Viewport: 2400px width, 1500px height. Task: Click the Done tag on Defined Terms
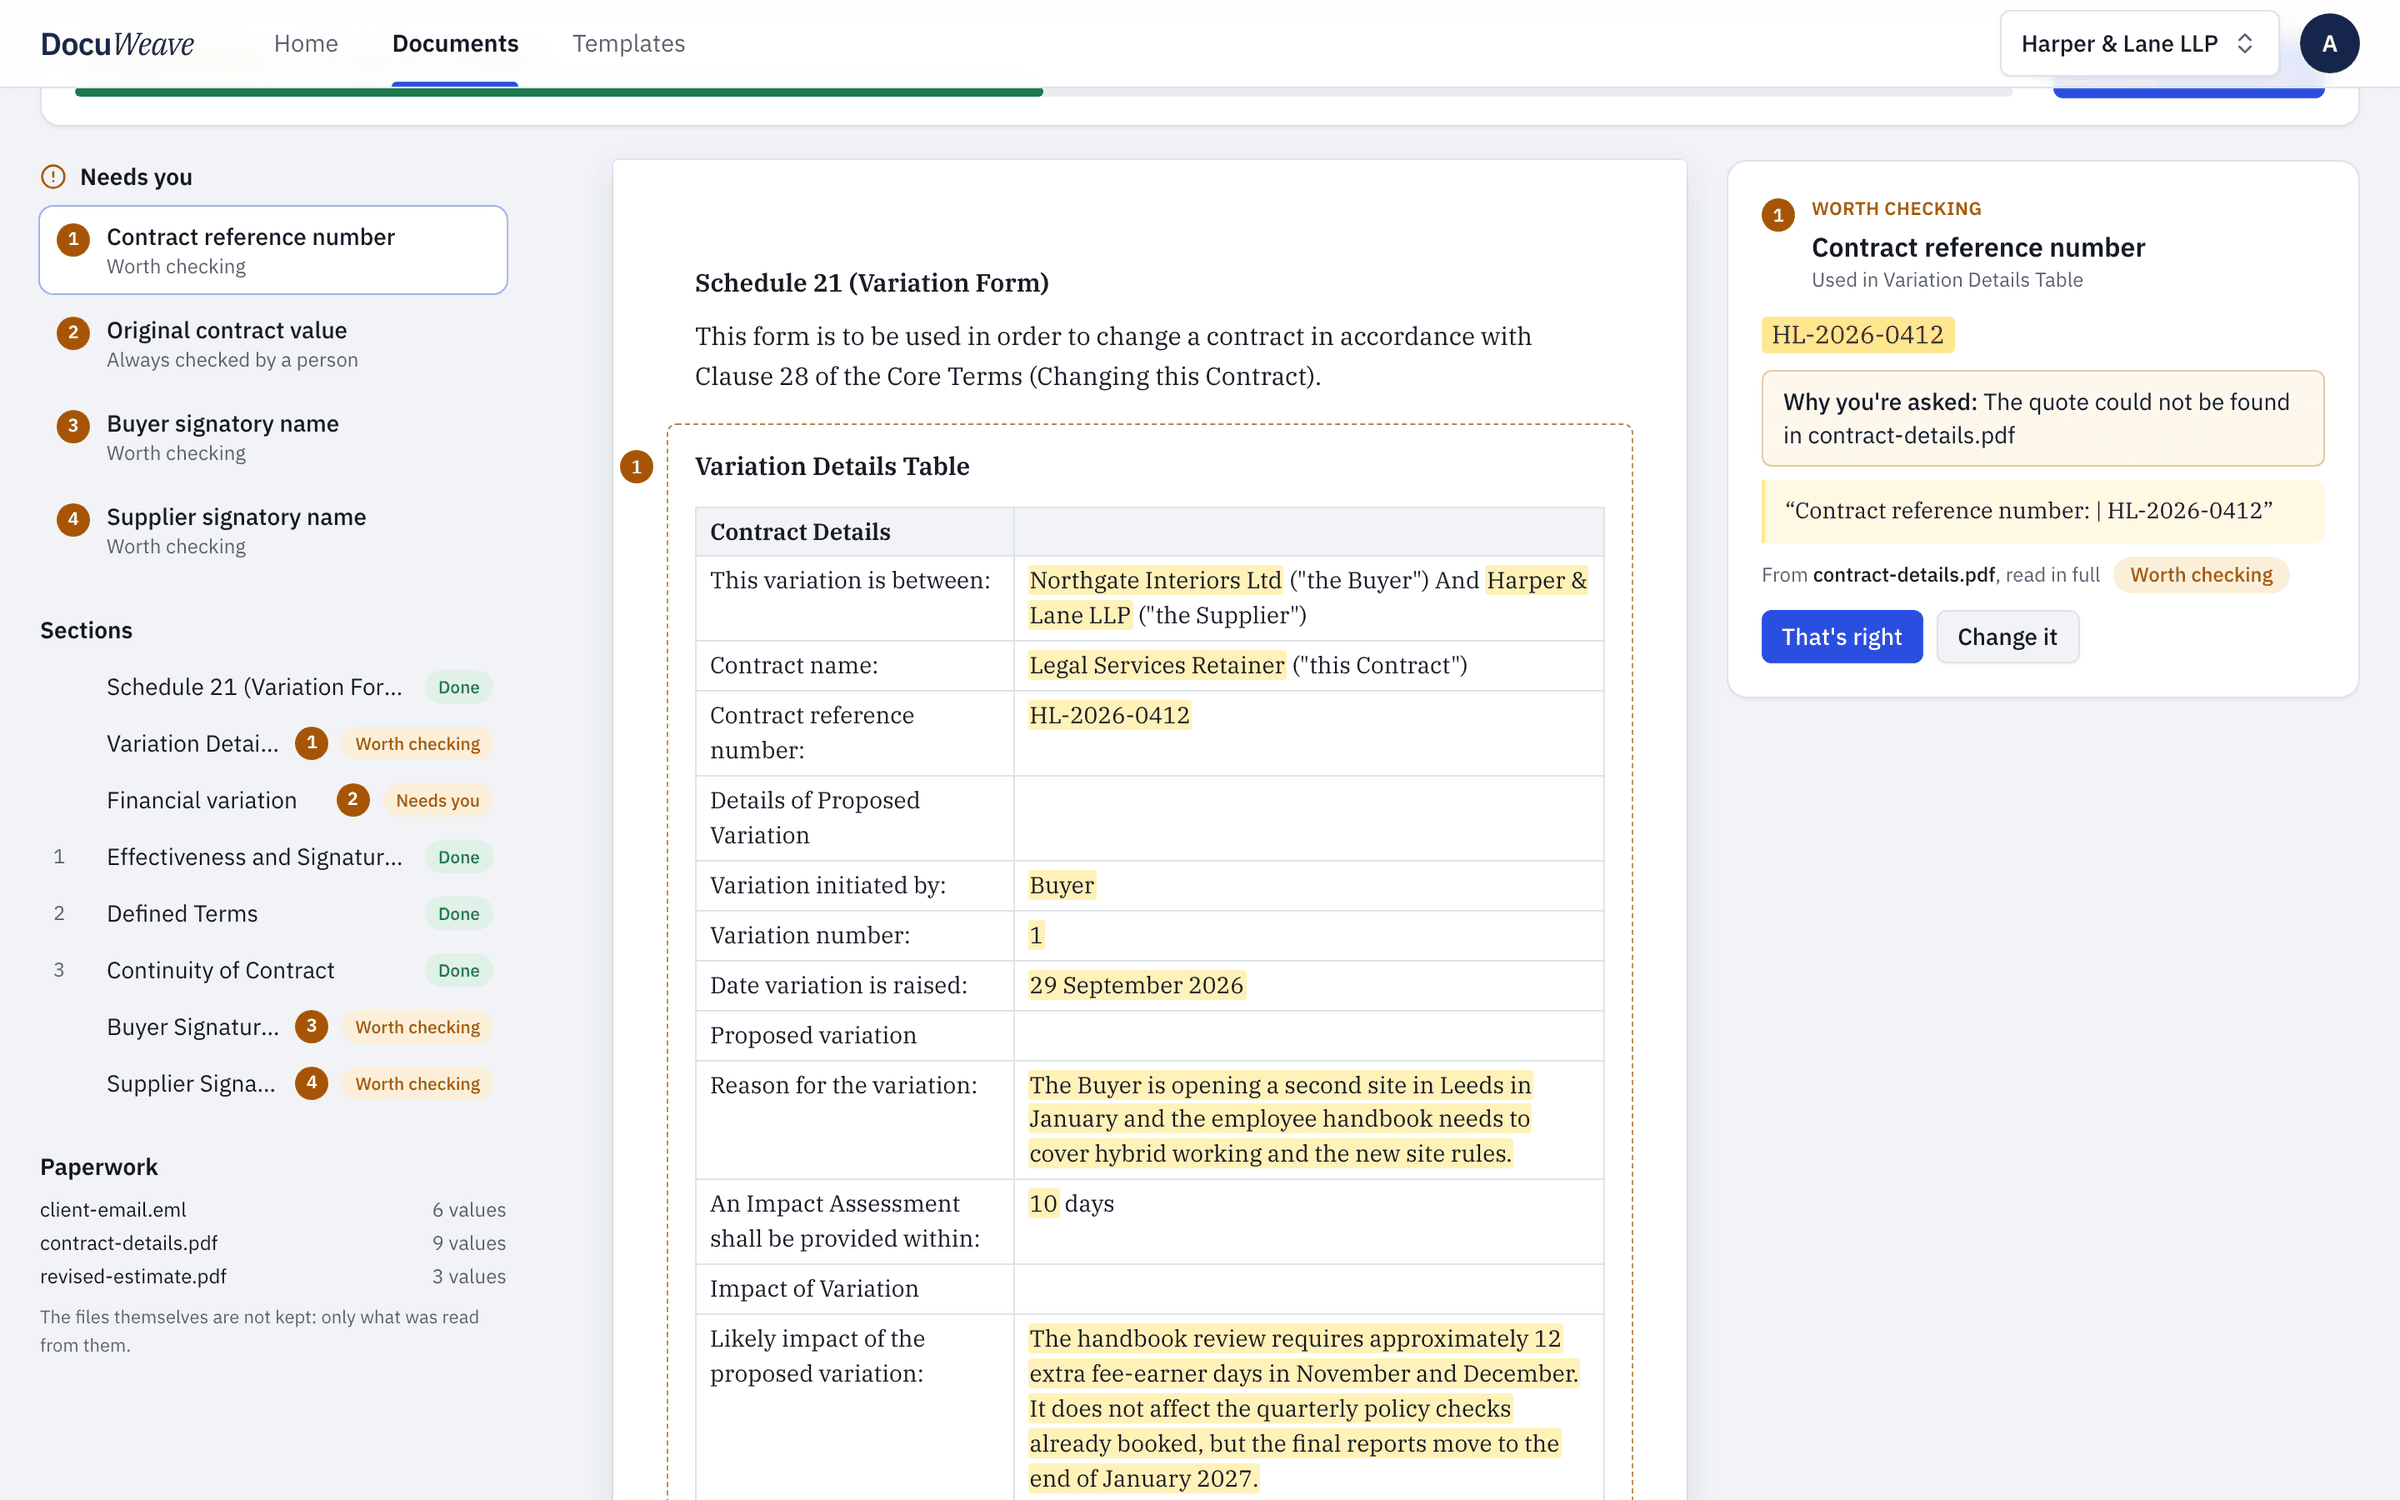point(458,913)
